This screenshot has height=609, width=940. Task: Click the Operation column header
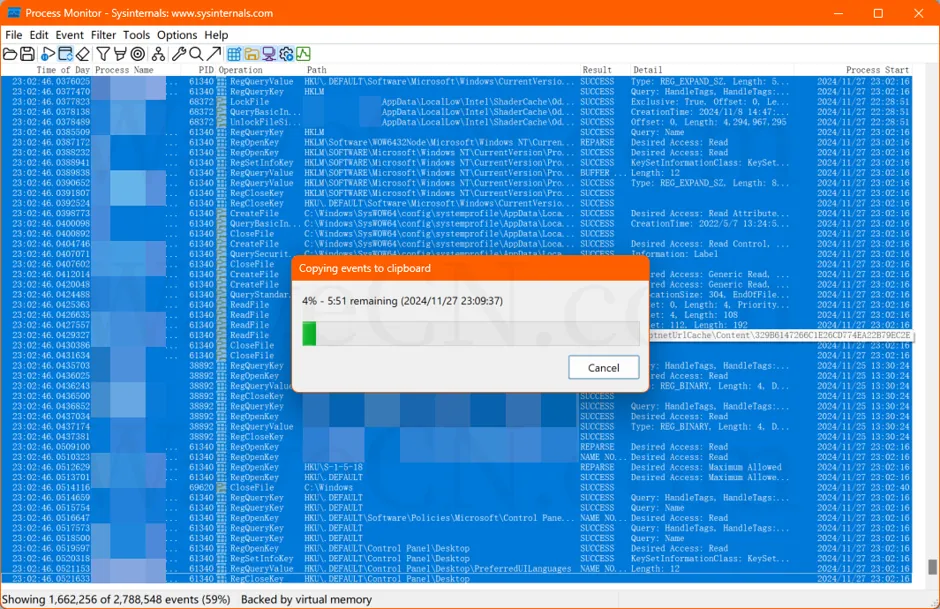tap(240, 70)
